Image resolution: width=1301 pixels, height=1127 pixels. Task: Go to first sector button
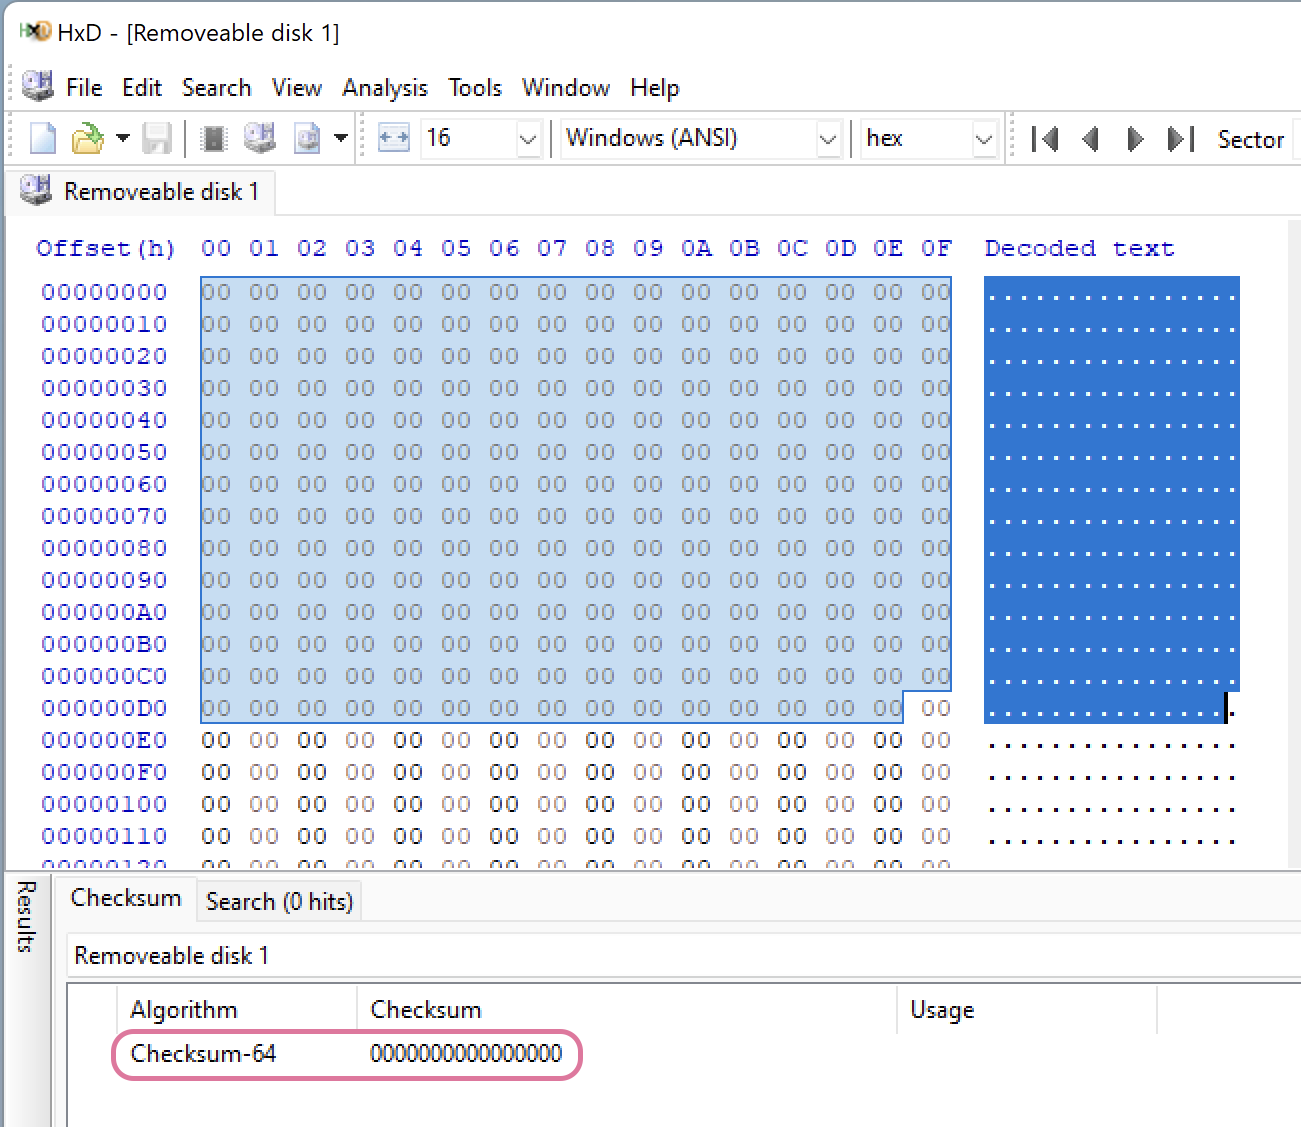(x=1045, y=139)
